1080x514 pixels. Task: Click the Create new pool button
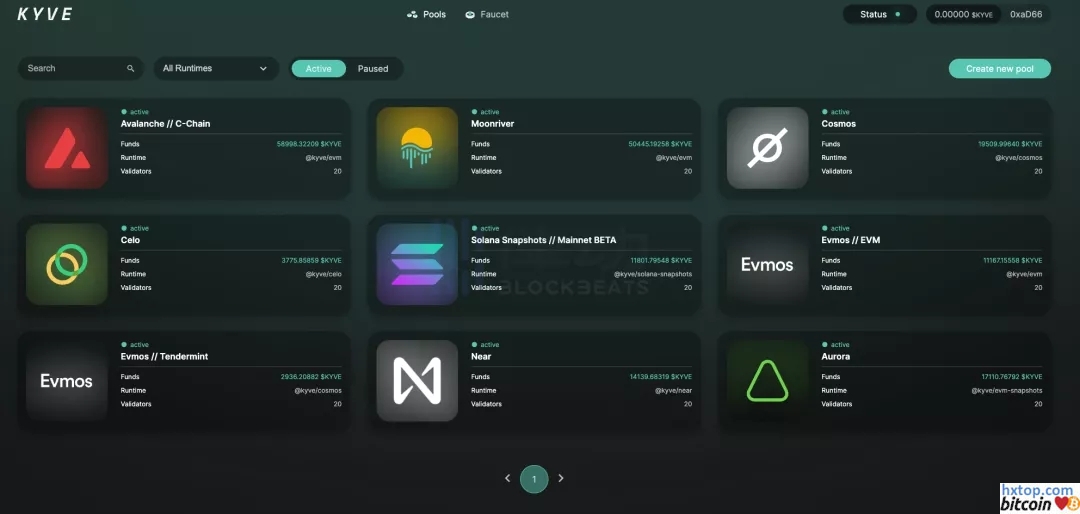click(x=999, y=69)
